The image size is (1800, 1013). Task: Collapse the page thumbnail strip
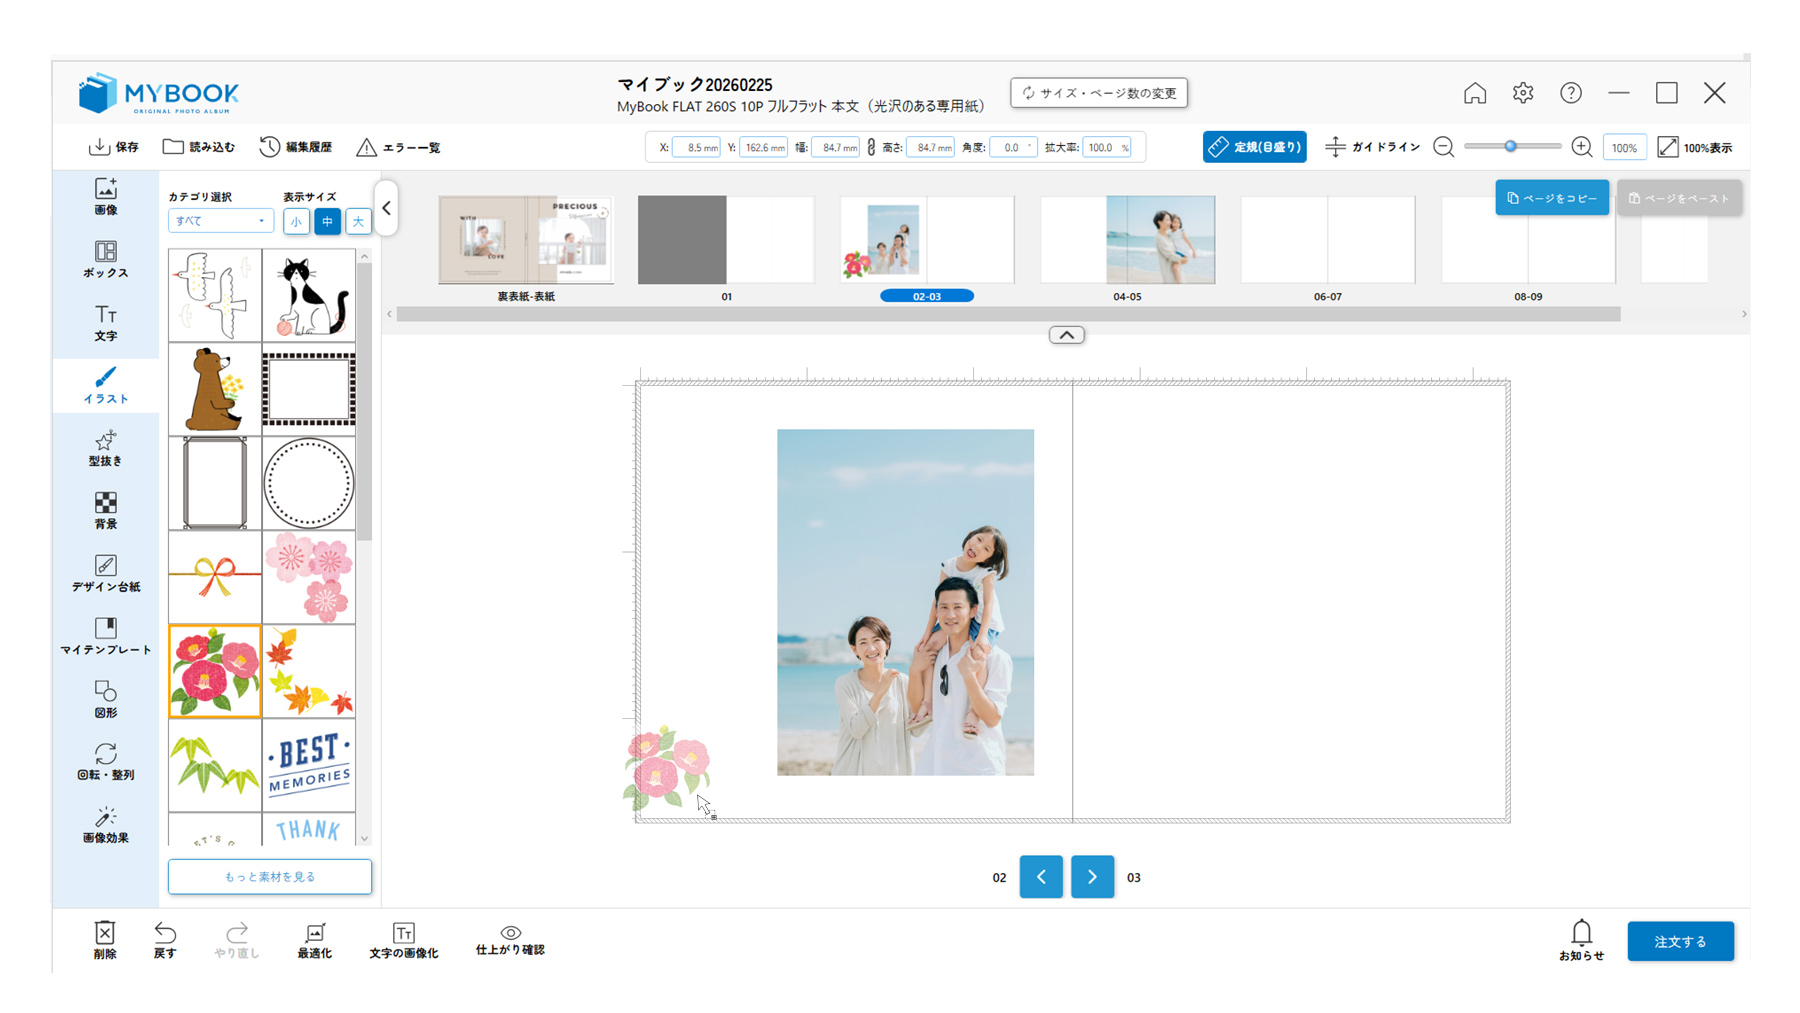click(x=1067, y=335)
